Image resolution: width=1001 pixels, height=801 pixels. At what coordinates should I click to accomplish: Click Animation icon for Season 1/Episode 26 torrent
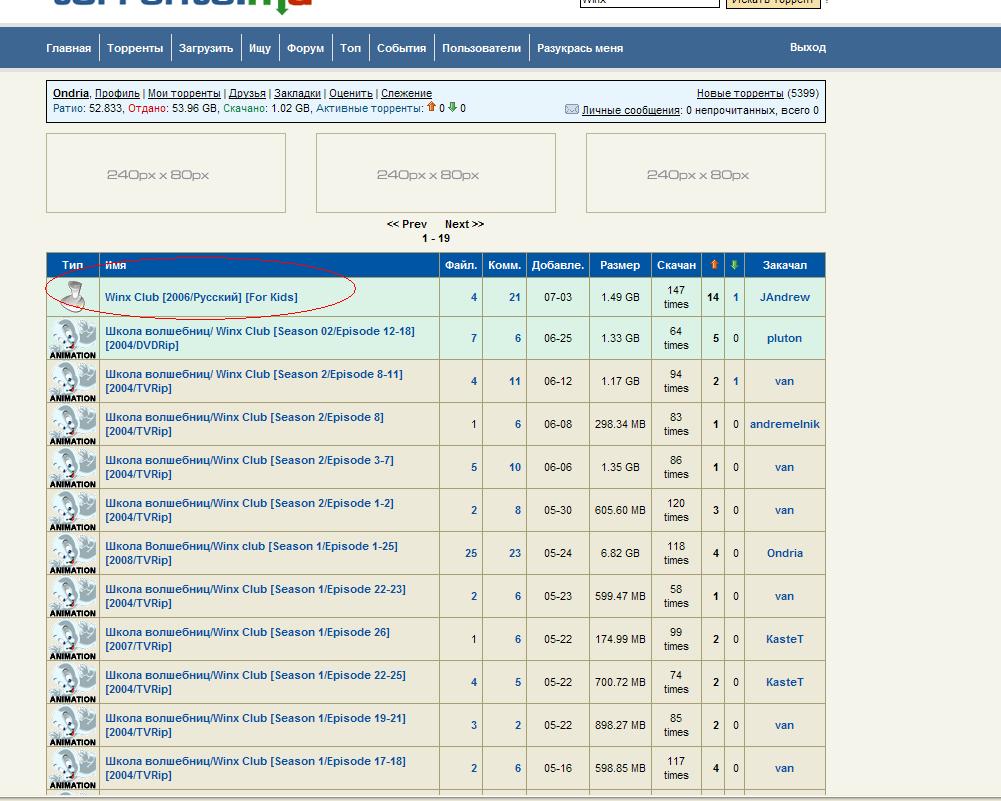(x=73, y=639)
